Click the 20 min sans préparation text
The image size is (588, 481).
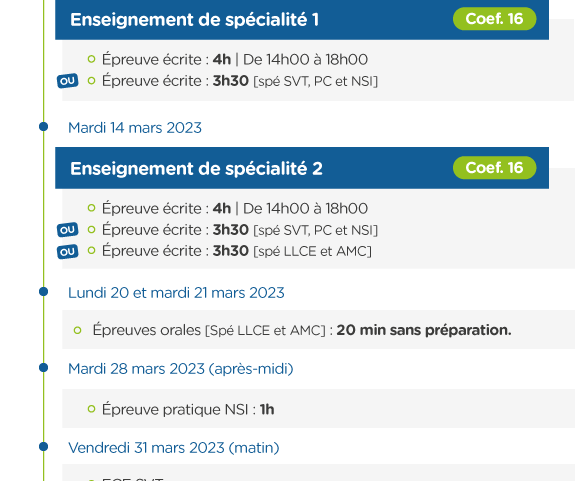(x=424, y=330)
